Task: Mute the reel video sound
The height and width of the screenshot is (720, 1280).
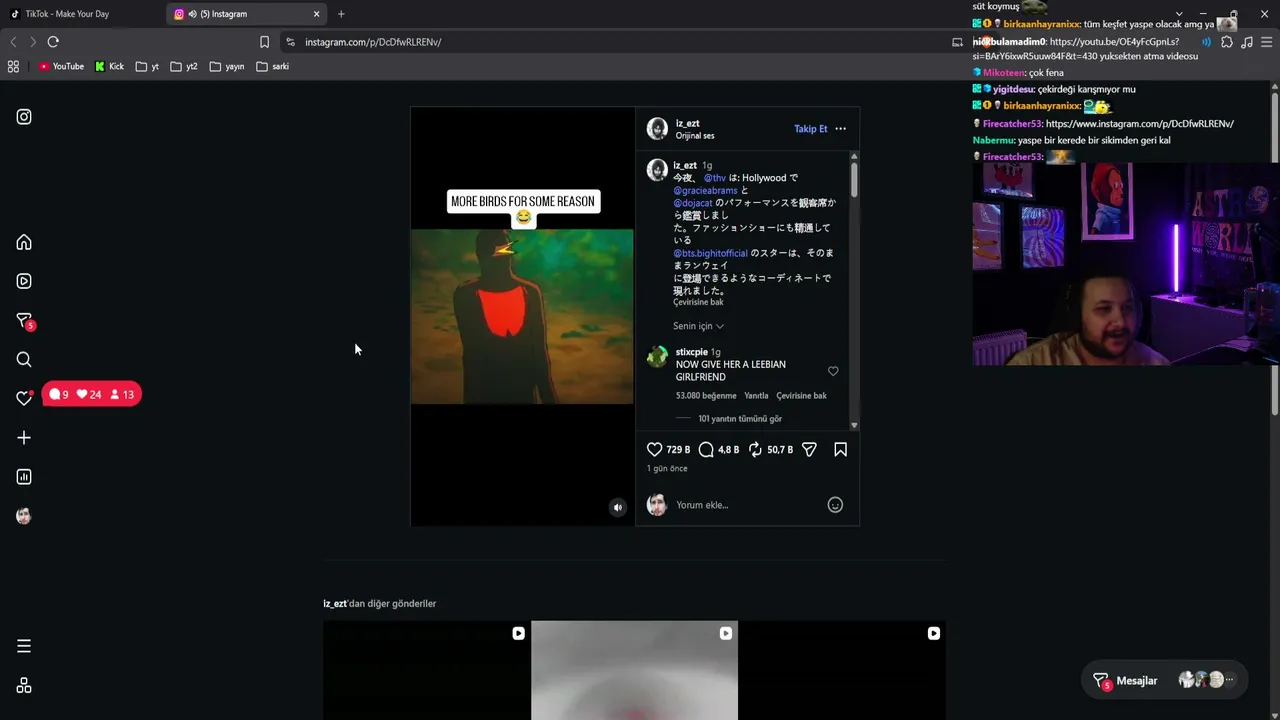Action: pyautogui.click(x=617, y=508)
